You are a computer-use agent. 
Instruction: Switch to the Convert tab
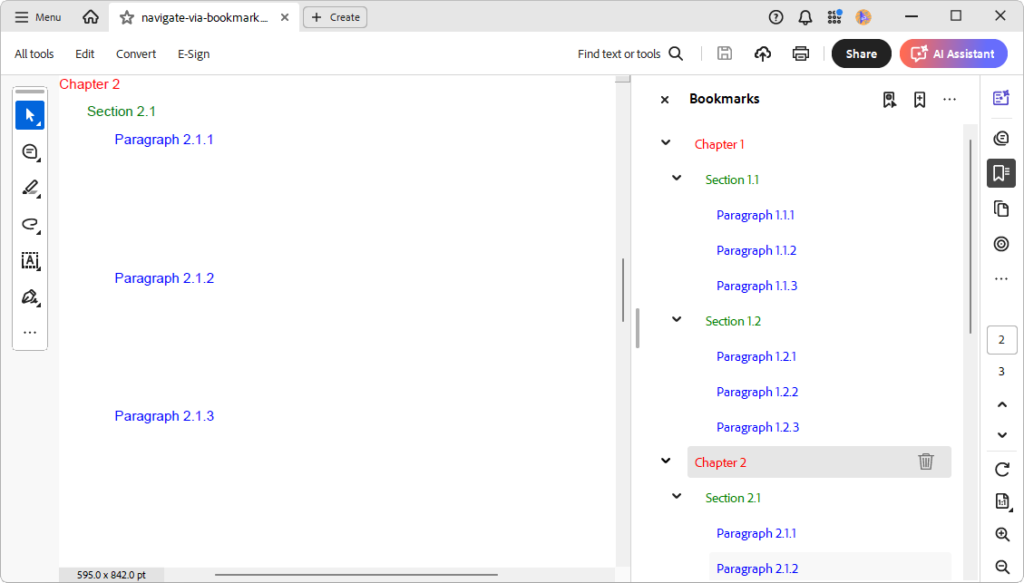tap(135, 54)
